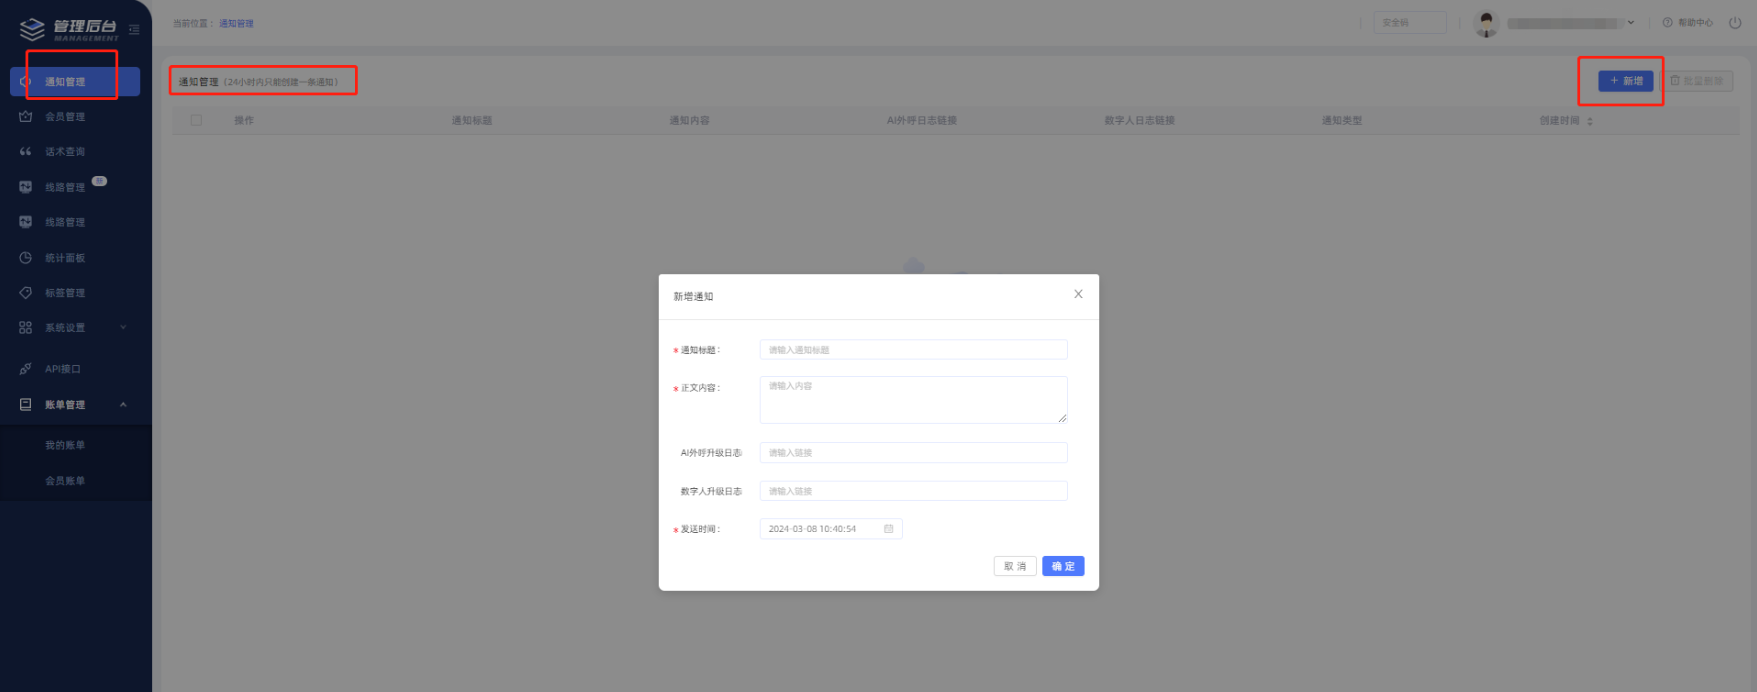Click the 取消 button in dialog
Image resolution: width=1757 pixels, height=692 pixels.
pyautogui.click(x=1014, y=566)
